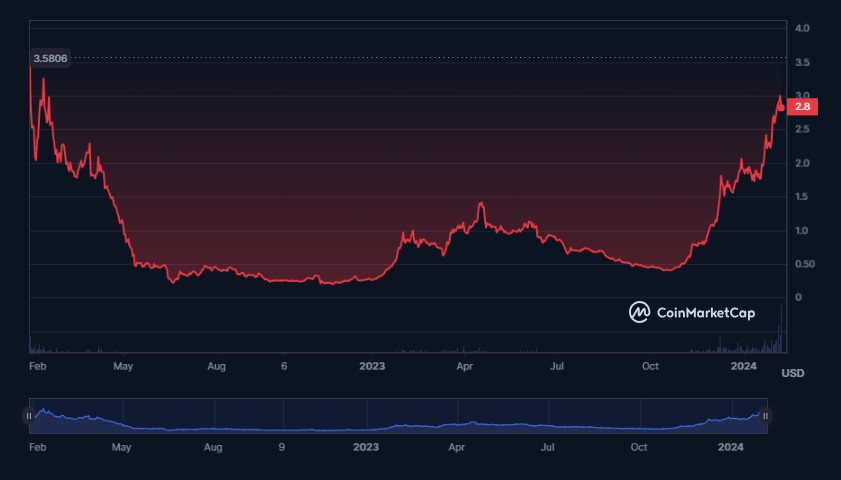This screenshot has width=841, height=480.
Task: Click the 0.50 y-axis price label
Action: (805, 264)
